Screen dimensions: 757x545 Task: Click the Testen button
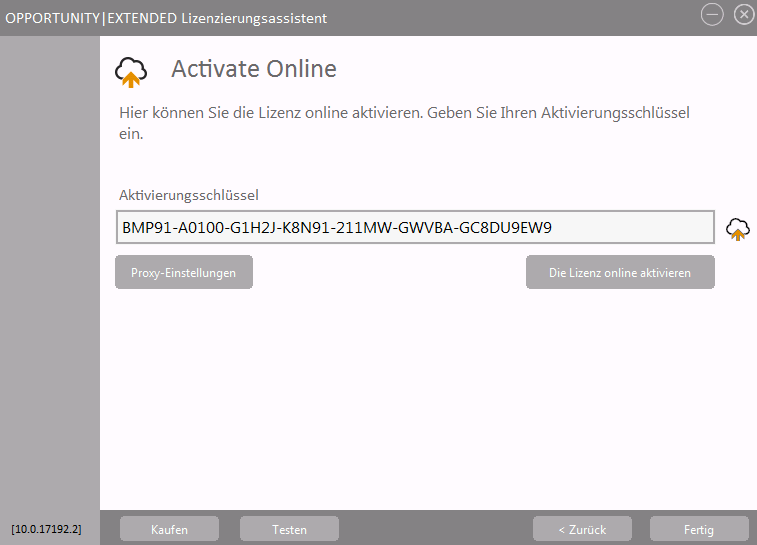click(x=290, y=529)
